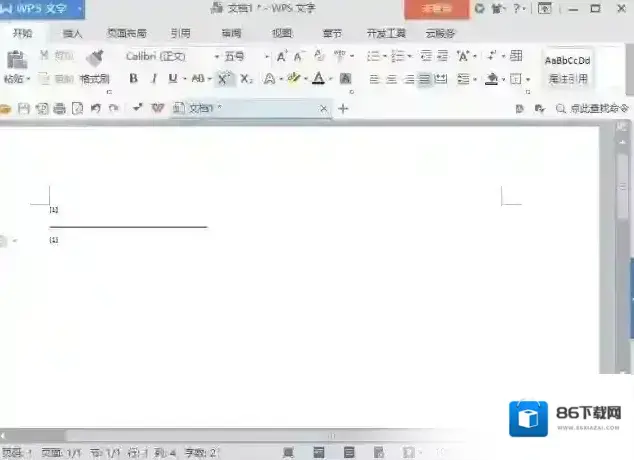Increase paragraph indent
Image resolution: width=634 pixels, height=460 pixels.
coord(443,56)
